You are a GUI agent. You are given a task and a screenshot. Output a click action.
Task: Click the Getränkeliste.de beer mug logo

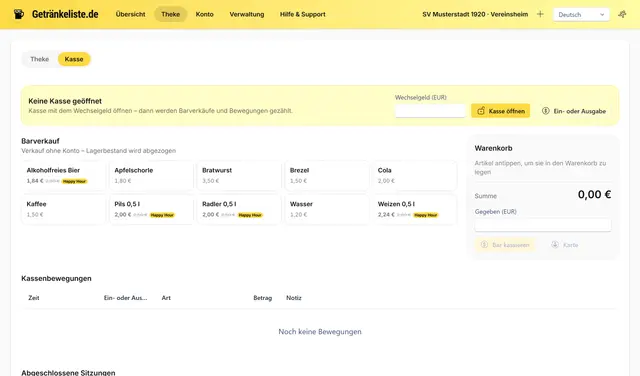[18, 14]
